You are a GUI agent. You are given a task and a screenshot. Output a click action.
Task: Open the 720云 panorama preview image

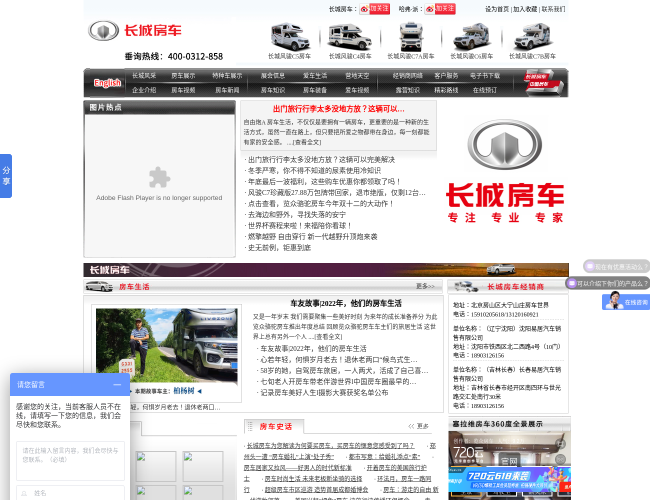tap(509, 464)
